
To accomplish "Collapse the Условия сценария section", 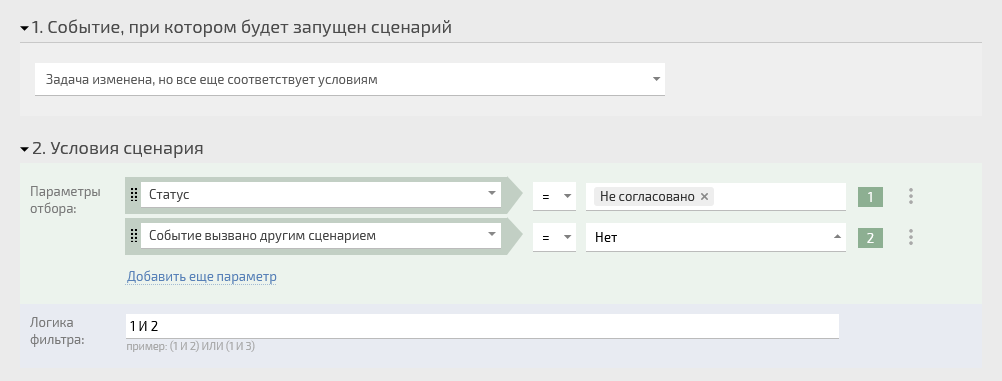I will pyautogui.click(x=24, y=149).
